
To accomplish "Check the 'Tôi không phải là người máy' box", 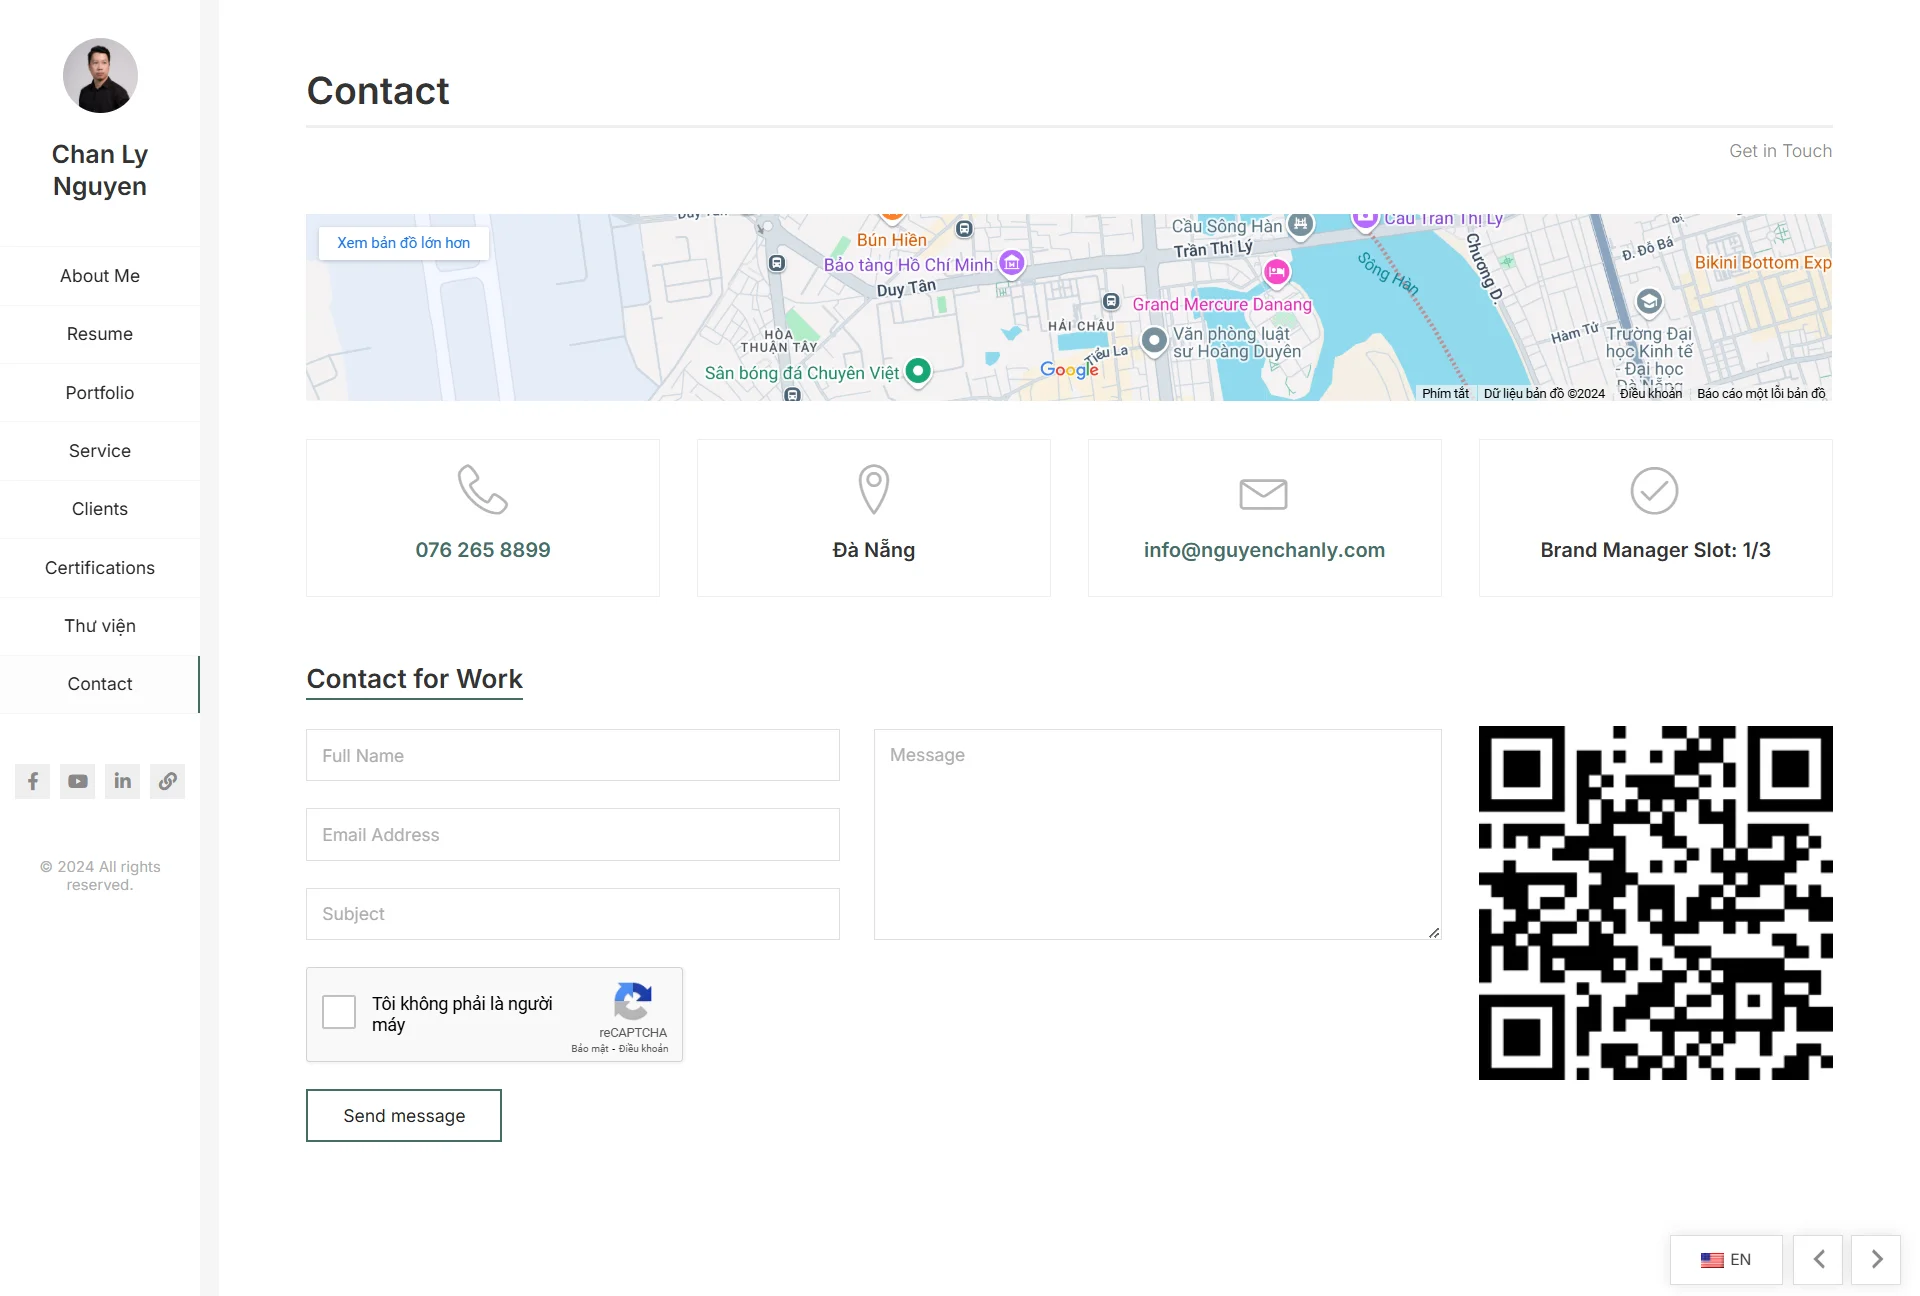I will 339,1012.
